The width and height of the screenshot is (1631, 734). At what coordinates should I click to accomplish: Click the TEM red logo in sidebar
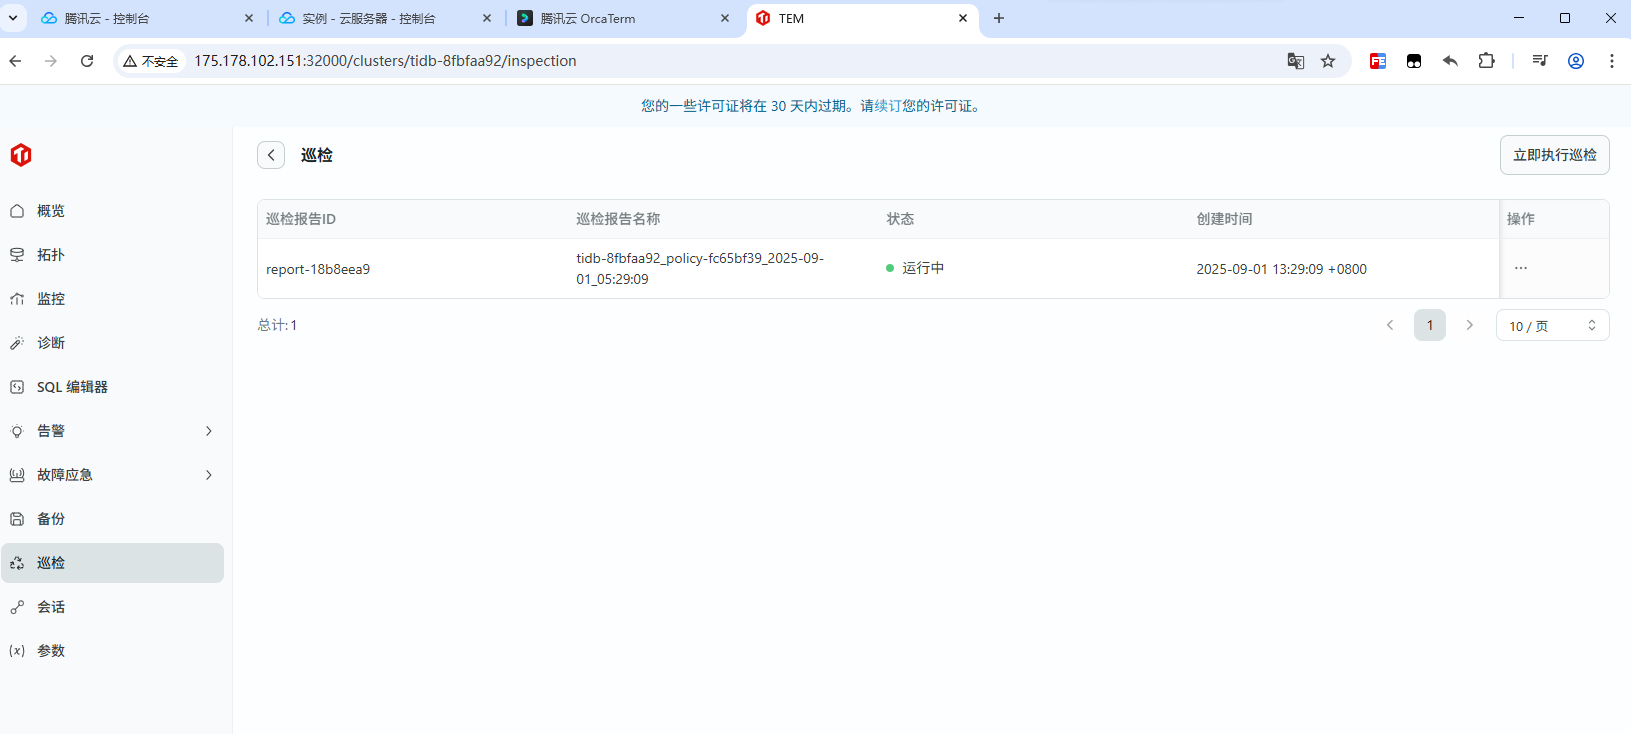21,155
